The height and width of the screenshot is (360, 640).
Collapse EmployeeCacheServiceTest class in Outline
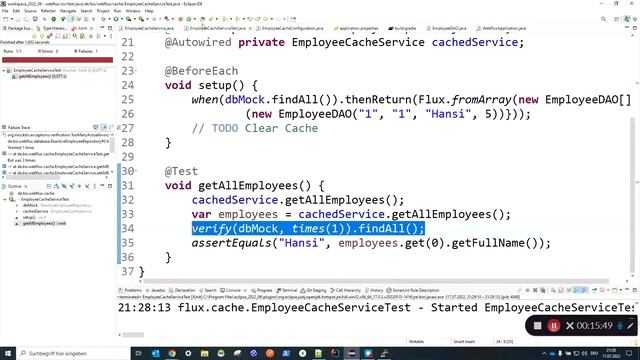[x=5, y=199]
